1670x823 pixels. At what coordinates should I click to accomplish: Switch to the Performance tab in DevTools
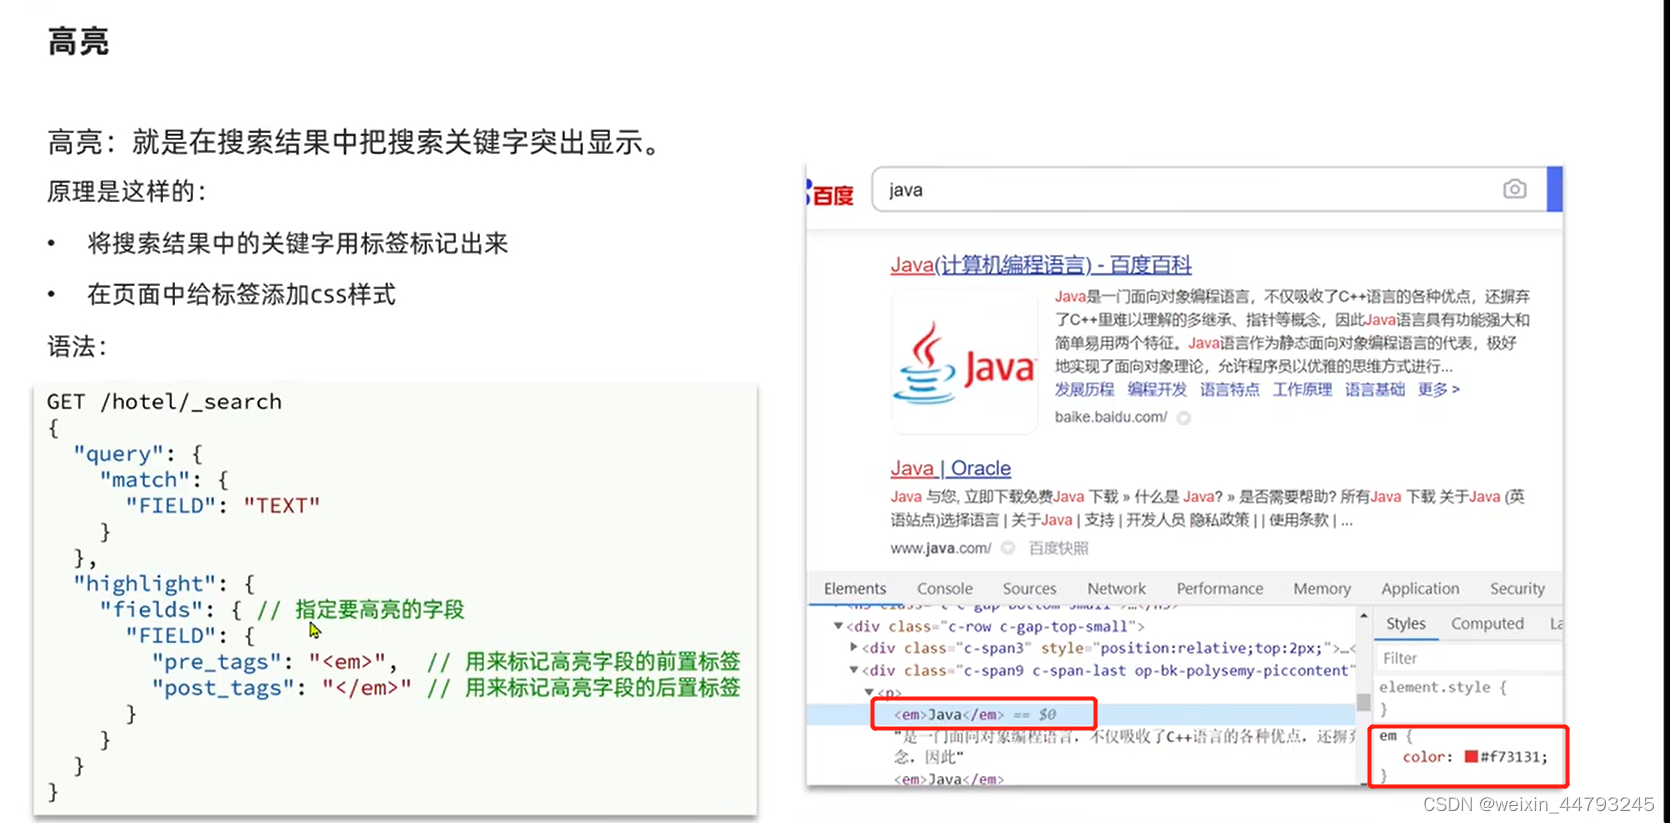1220,589
